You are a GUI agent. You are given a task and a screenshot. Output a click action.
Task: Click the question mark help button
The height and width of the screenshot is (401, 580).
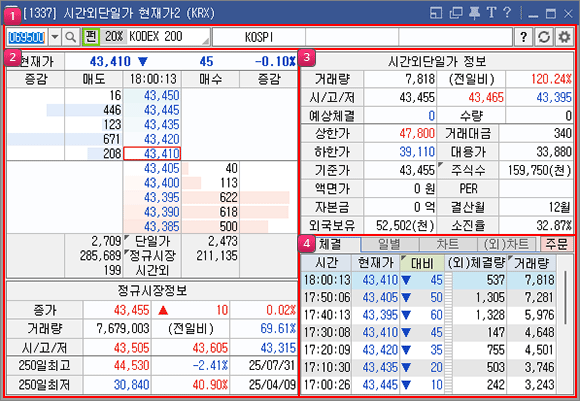coord(523,37)
